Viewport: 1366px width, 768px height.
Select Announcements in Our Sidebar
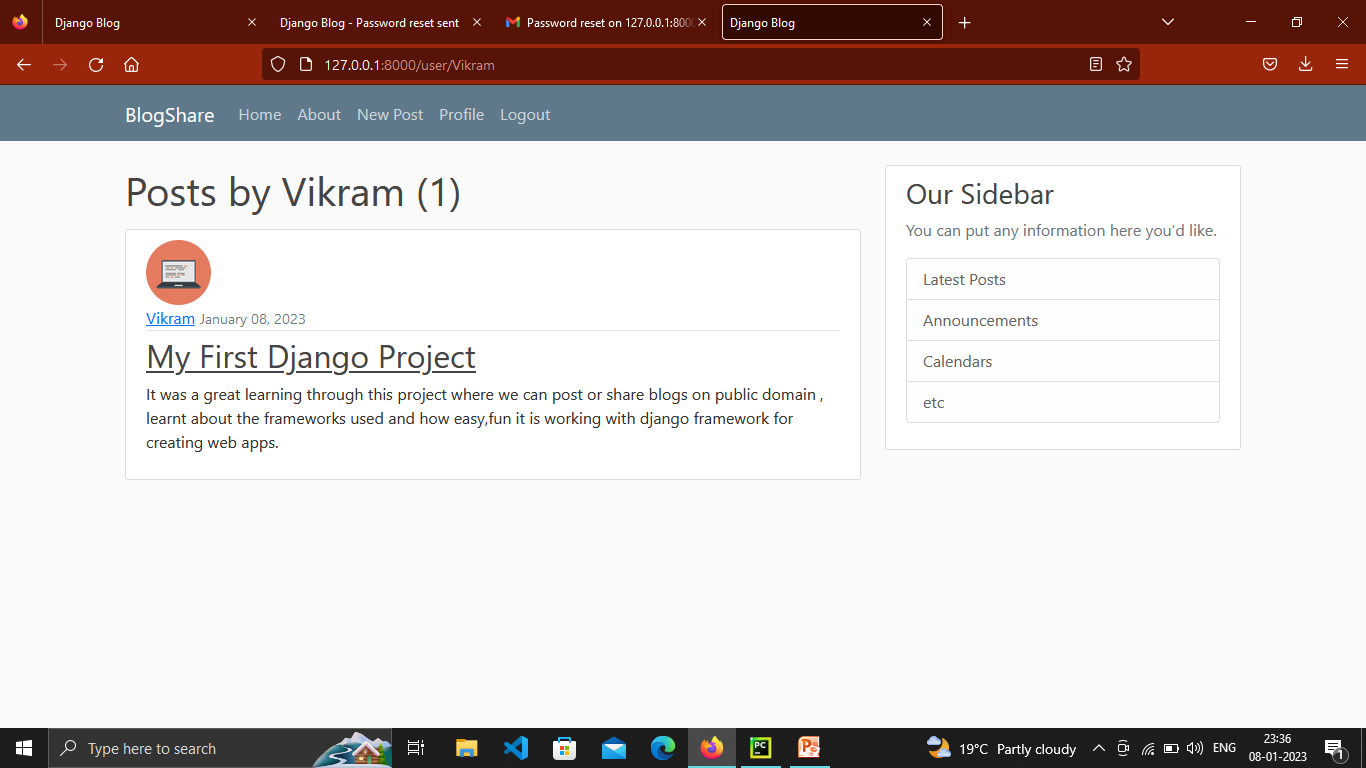[980, 320]
